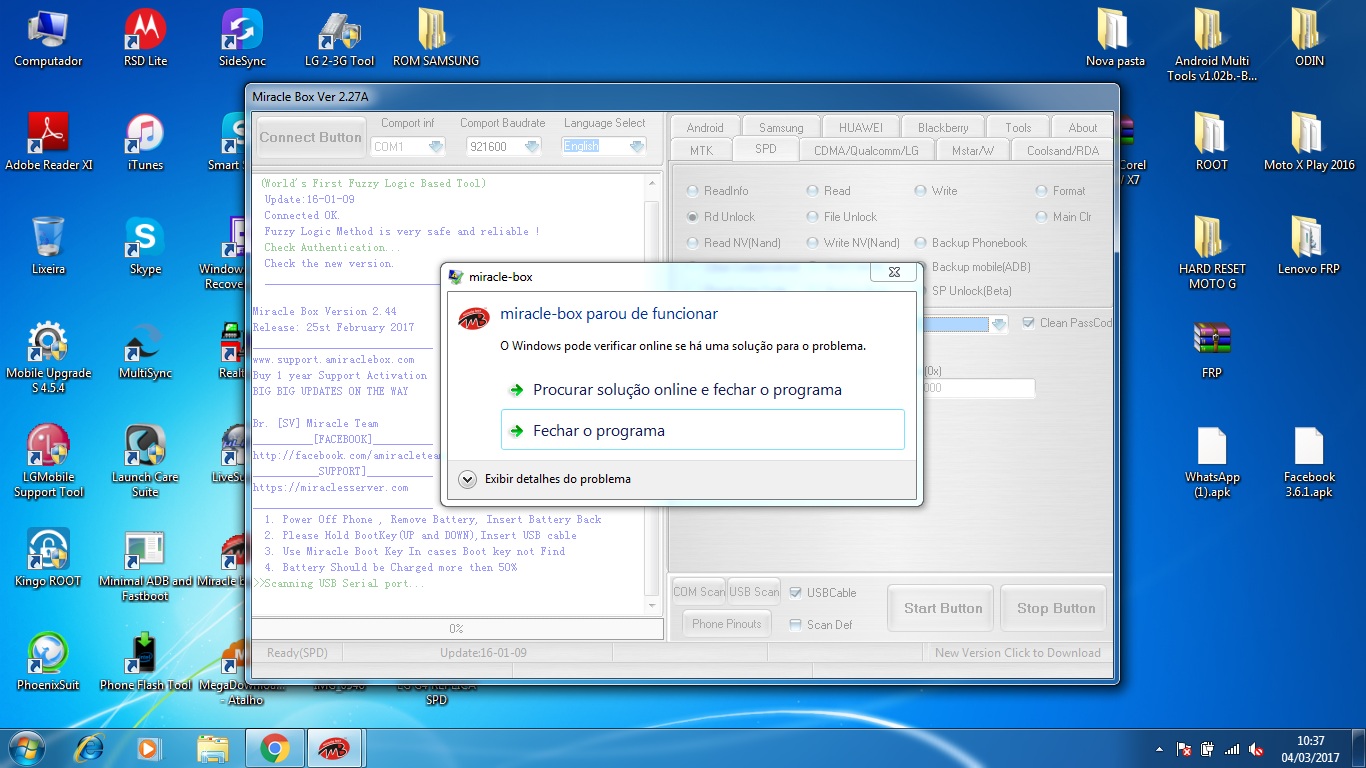This screenshot has width=1366, height=768.
Task: Select the Write radio option
Action: (921, 191)
